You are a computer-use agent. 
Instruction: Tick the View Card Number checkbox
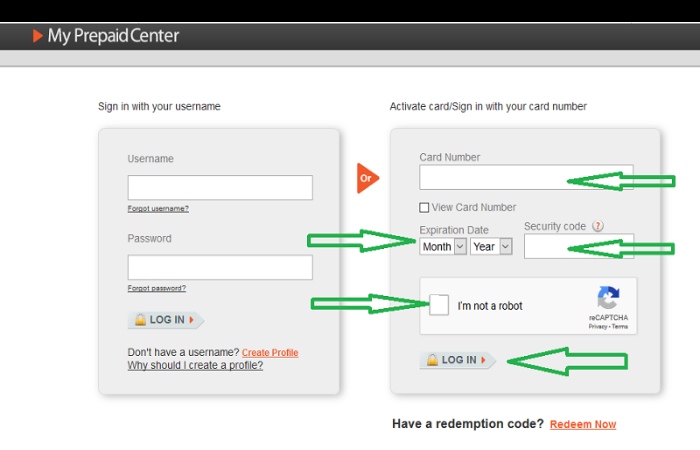pyautogui.click(x=424, y=208)
